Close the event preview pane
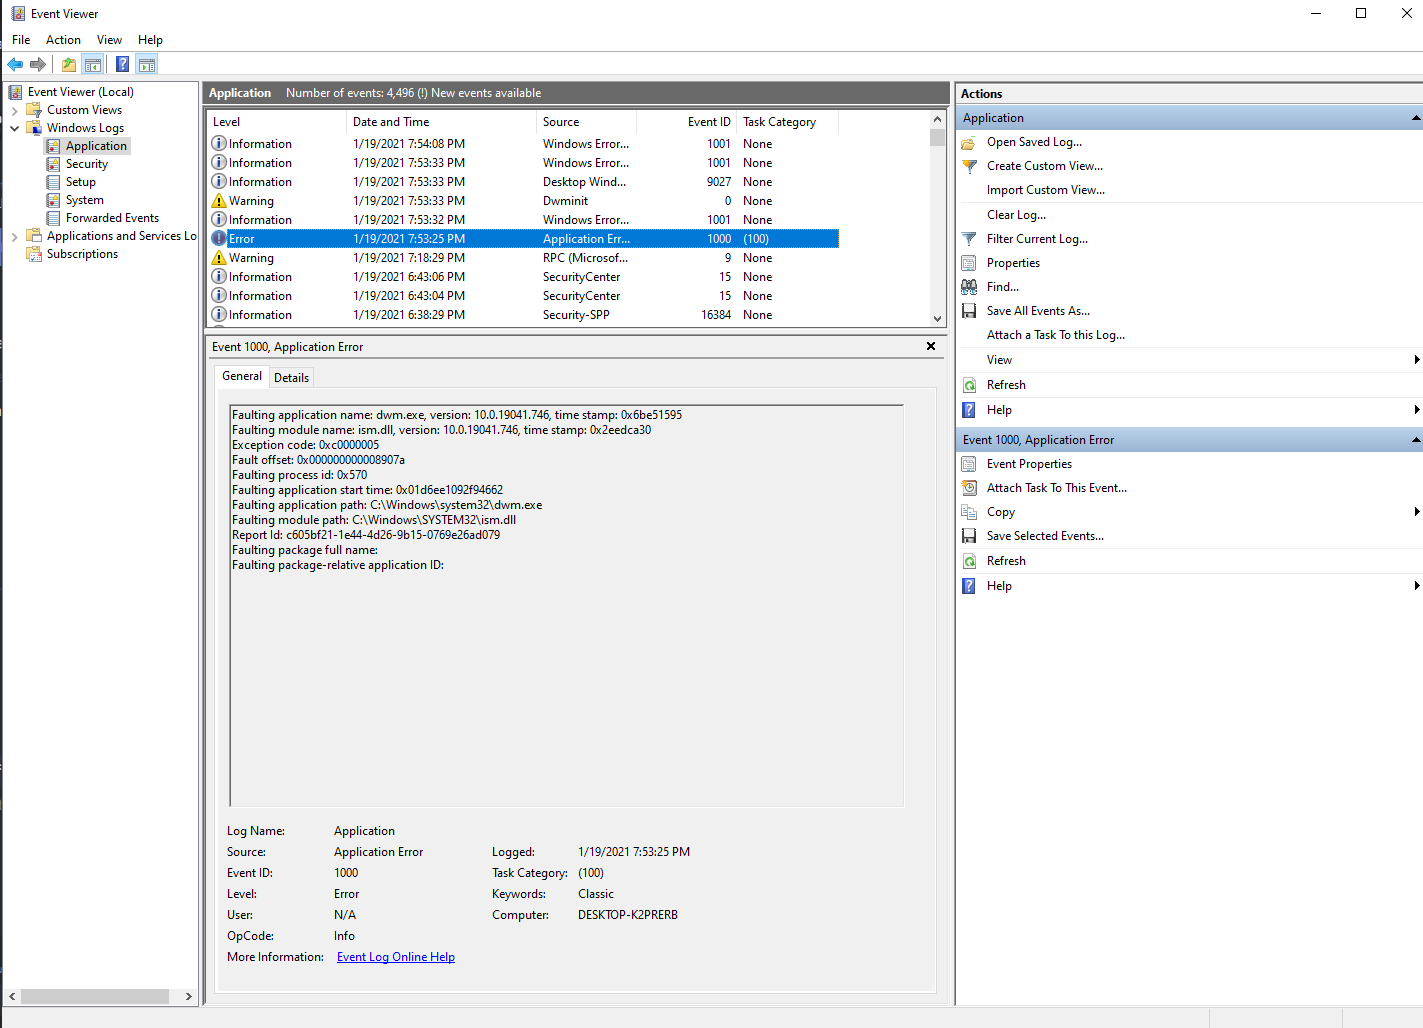The image size is (1423, 1028). click(931, 346)
